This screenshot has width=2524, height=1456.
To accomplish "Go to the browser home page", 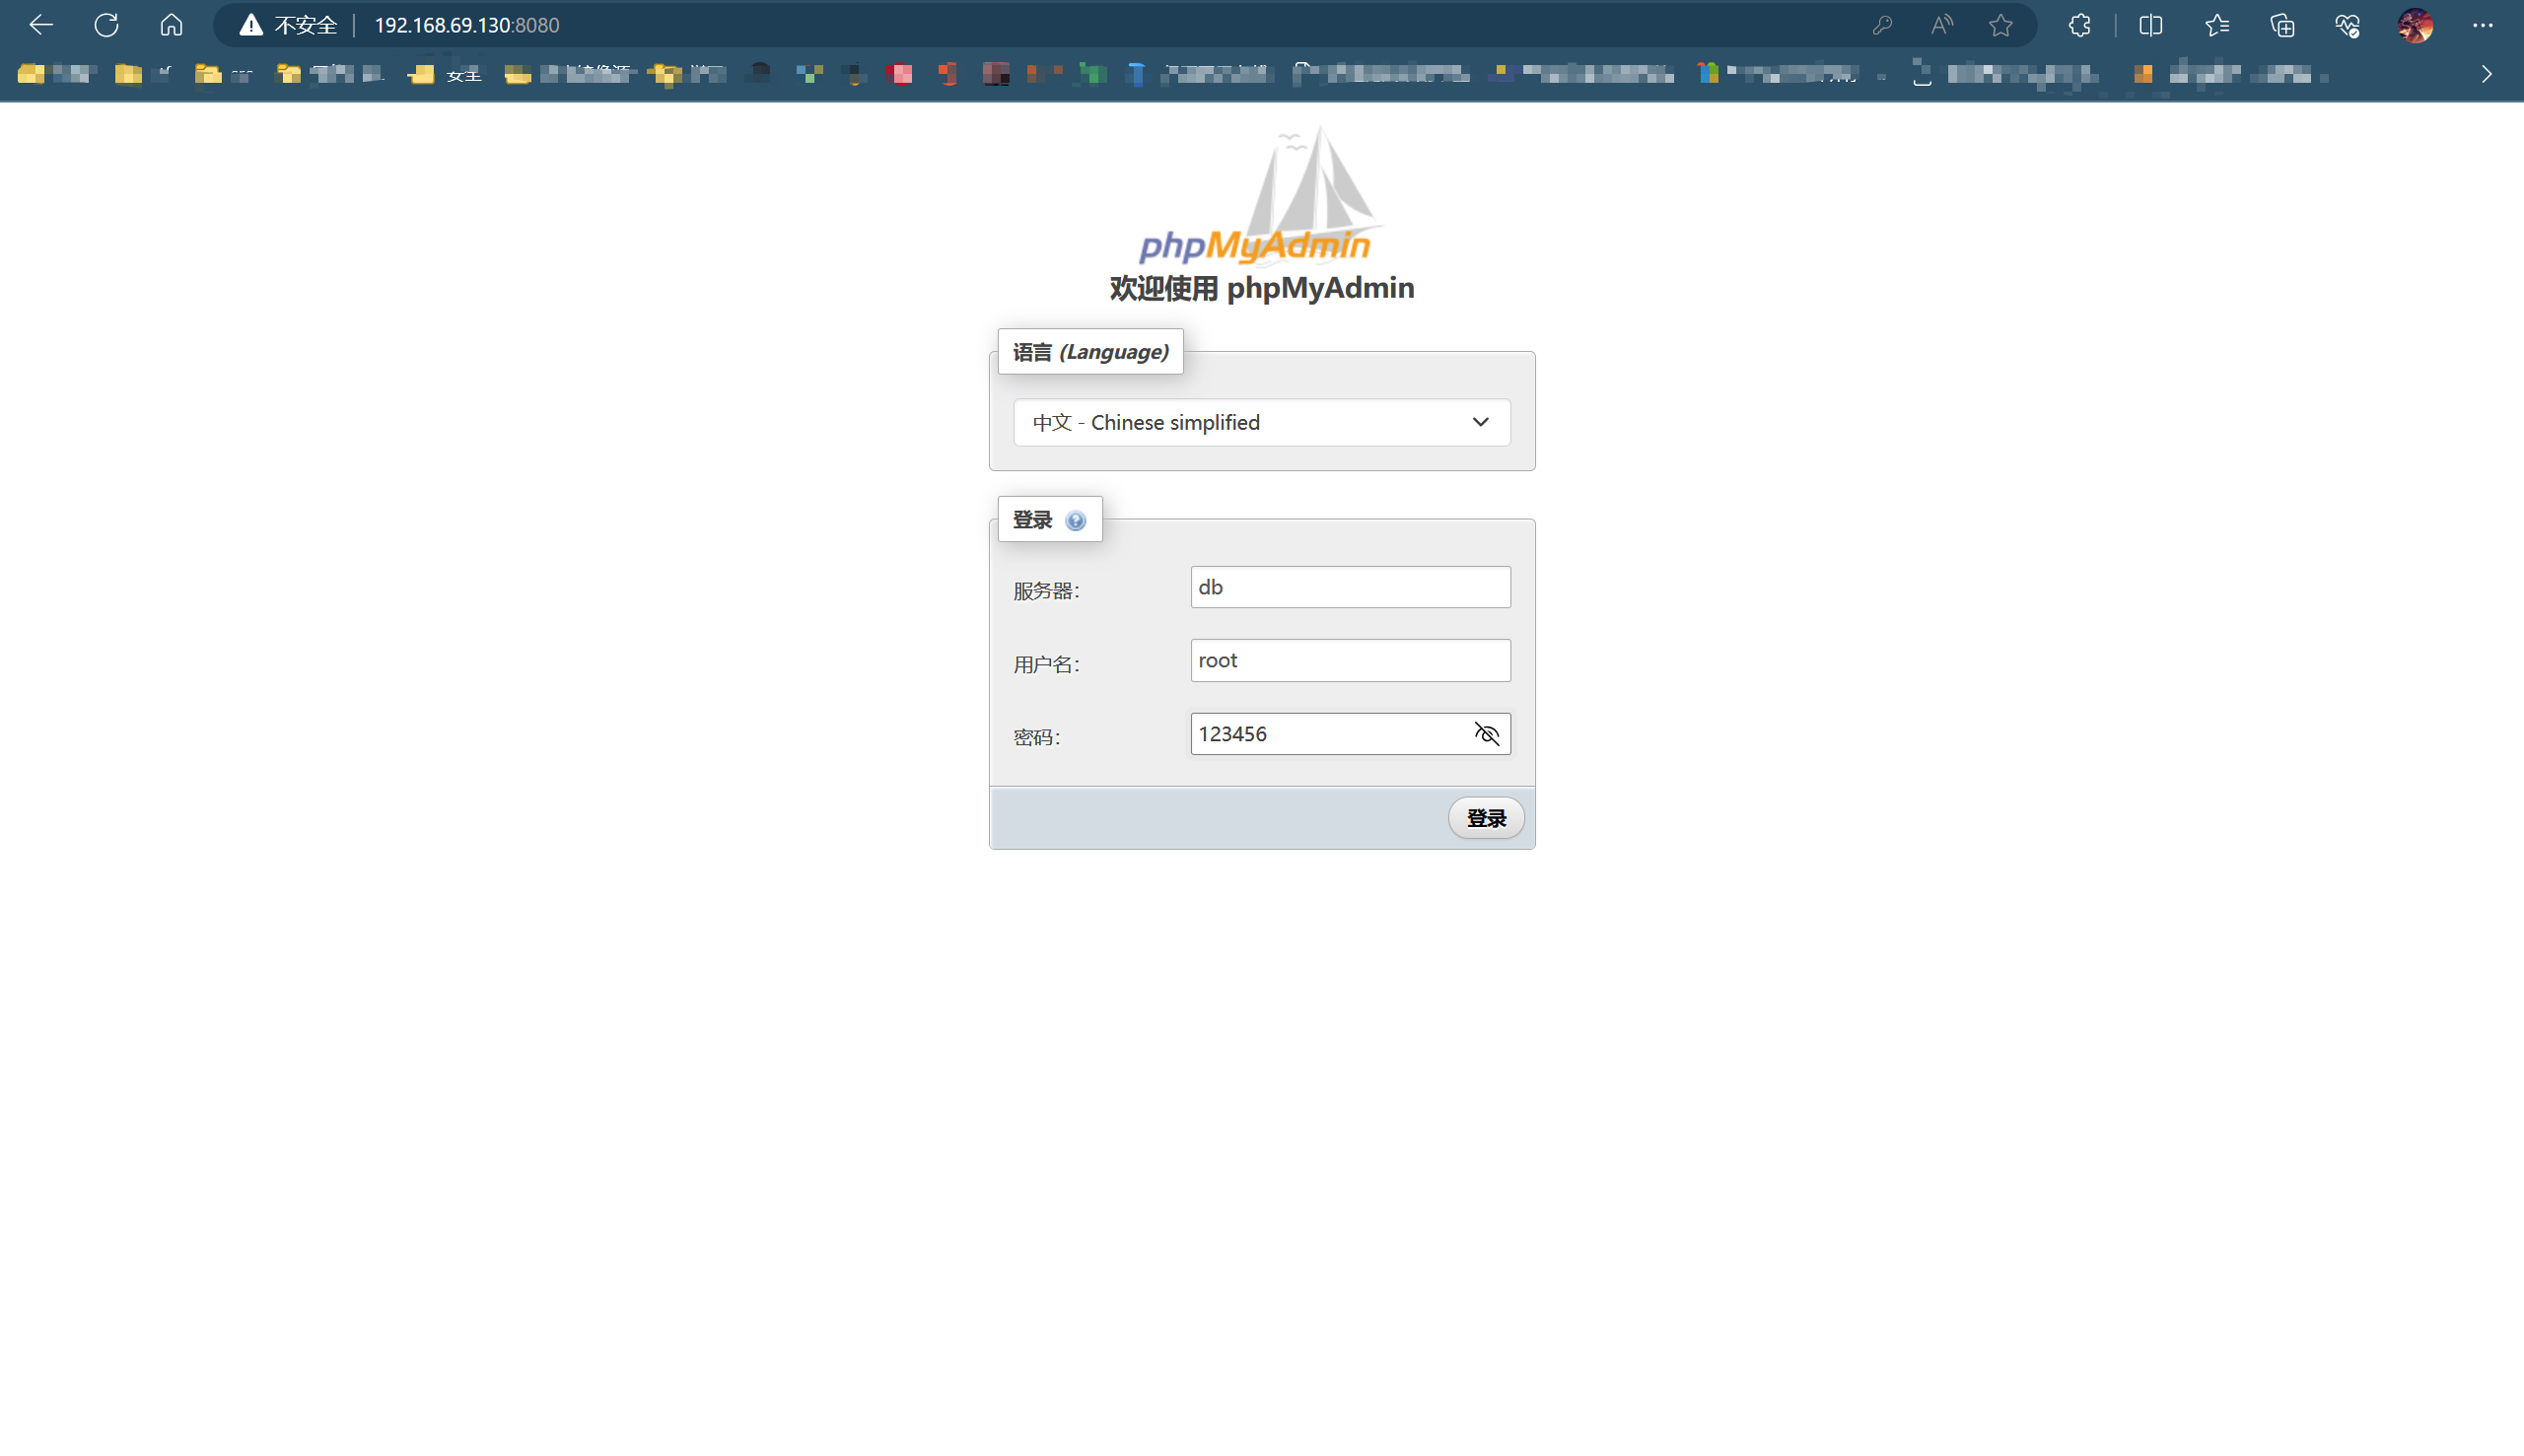I will point(171,25).
